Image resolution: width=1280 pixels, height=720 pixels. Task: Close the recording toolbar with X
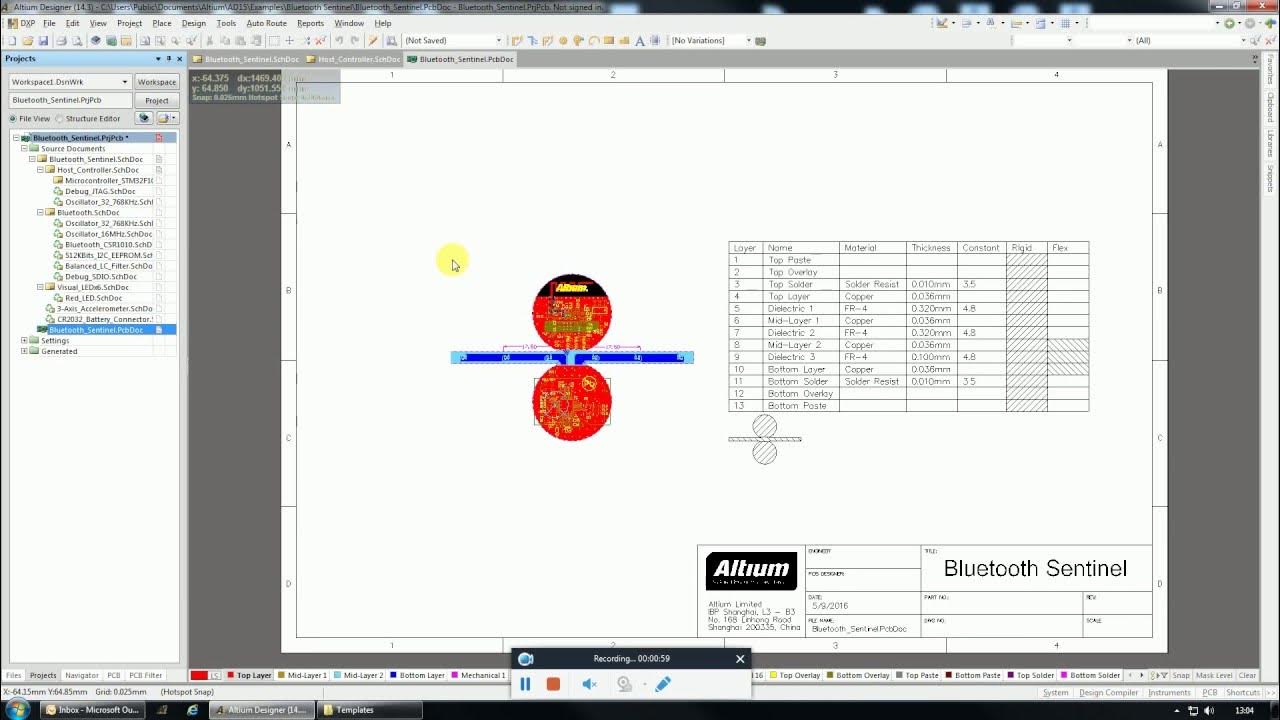[740, 659]
